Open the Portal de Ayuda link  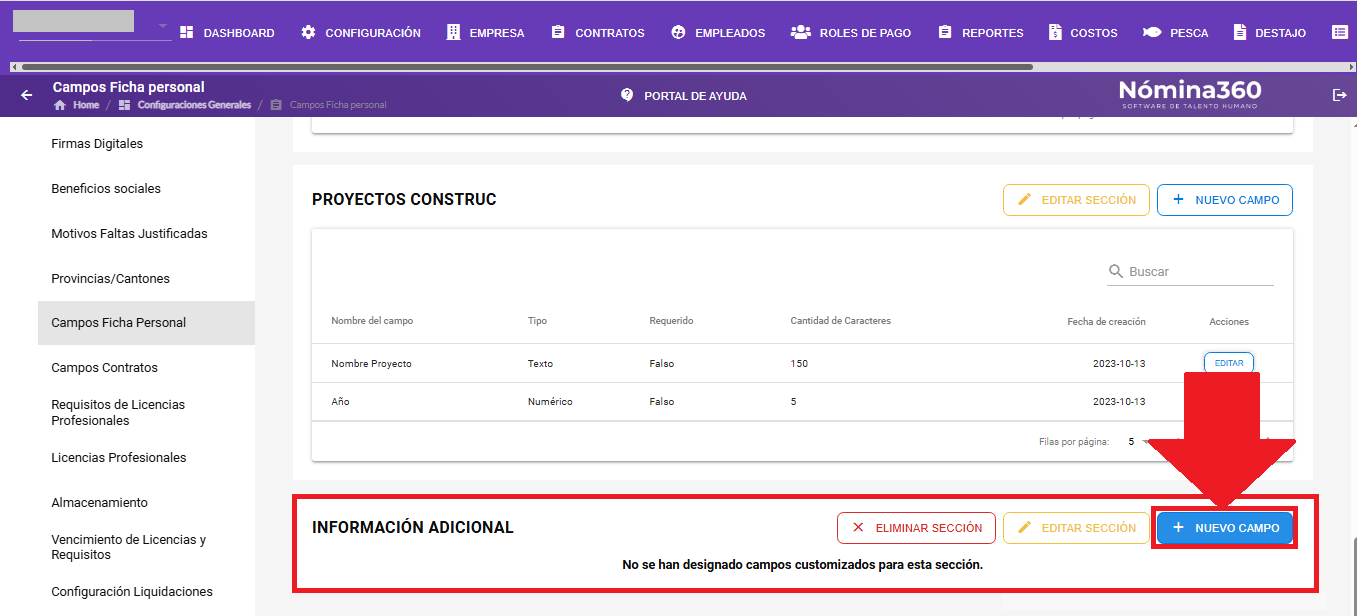(x=695, y=96)
